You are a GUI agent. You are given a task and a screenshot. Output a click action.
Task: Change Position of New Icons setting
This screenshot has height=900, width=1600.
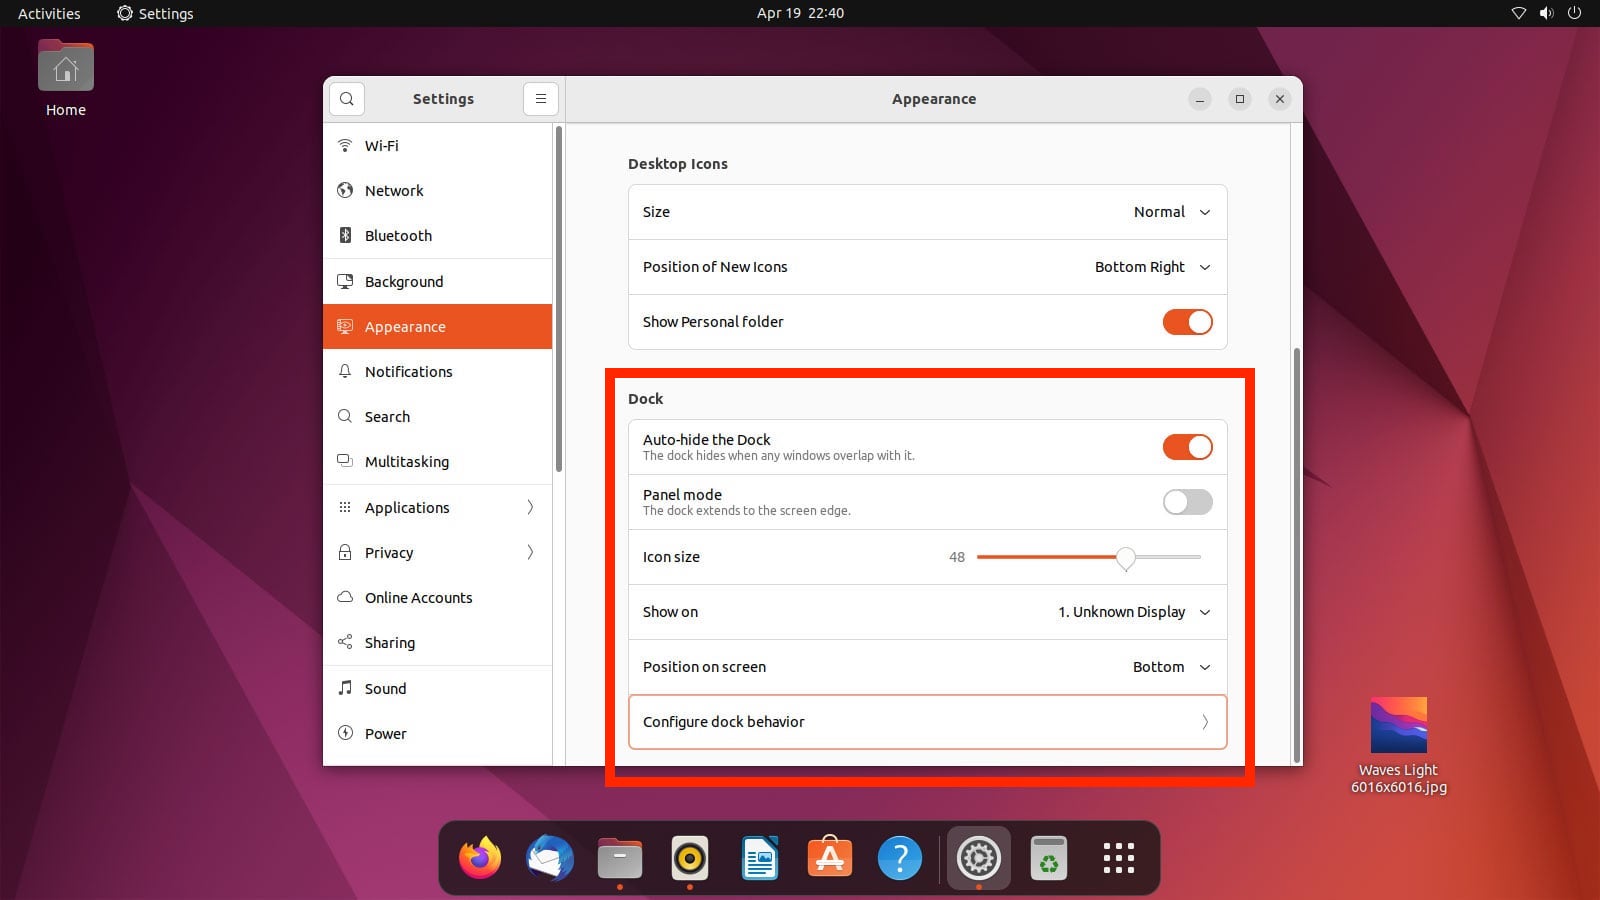(x=1150, y=267)
